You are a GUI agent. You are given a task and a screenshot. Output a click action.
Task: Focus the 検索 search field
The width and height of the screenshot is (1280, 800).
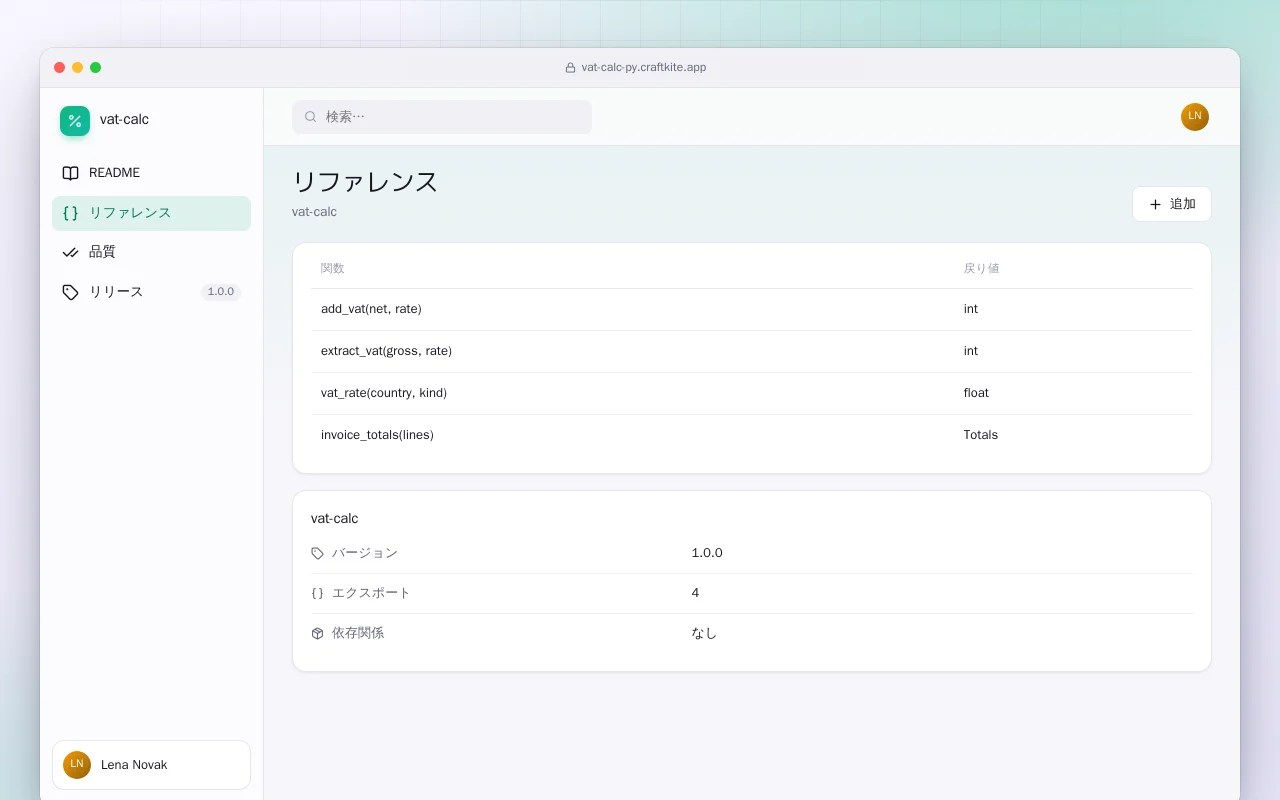[x=442, y=117]
